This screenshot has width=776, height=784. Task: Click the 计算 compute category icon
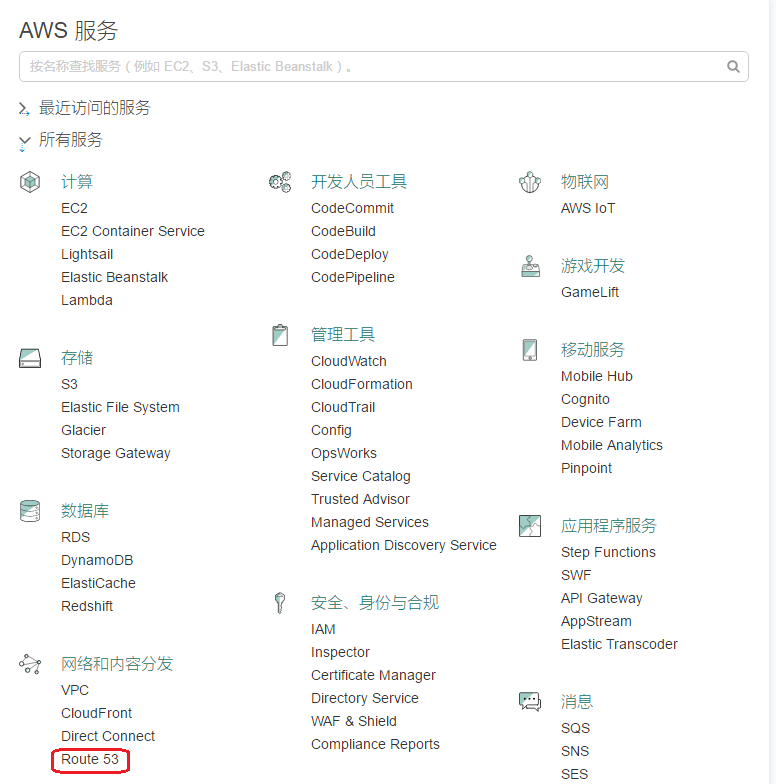pyautogui.click(x=30, y=182)
